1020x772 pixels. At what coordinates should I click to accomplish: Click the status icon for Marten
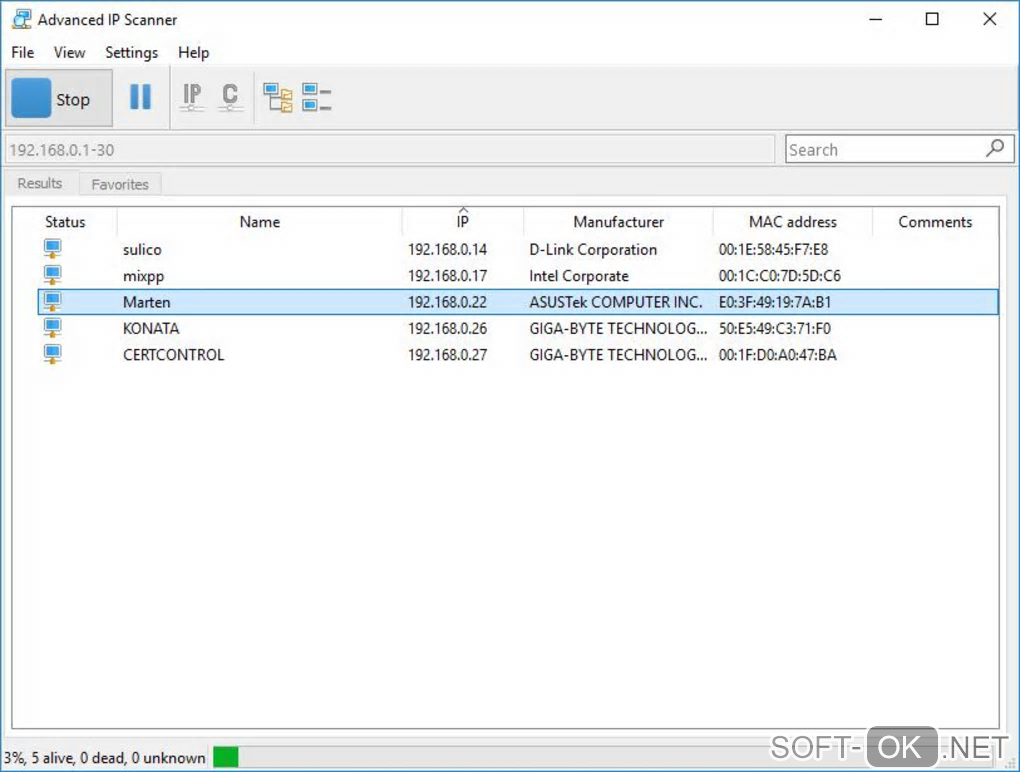(x=53, y=302)
